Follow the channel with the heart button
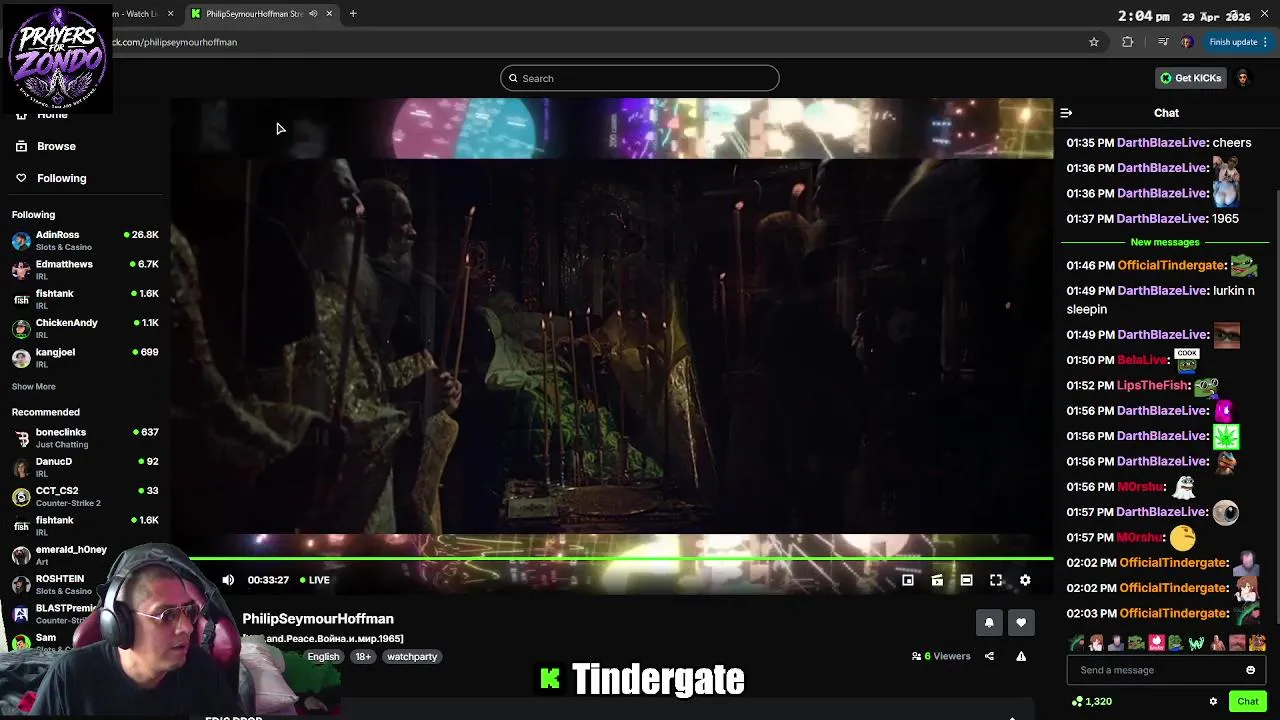The width and height of the screenshot is (1280, 720). coord(1021,622)
